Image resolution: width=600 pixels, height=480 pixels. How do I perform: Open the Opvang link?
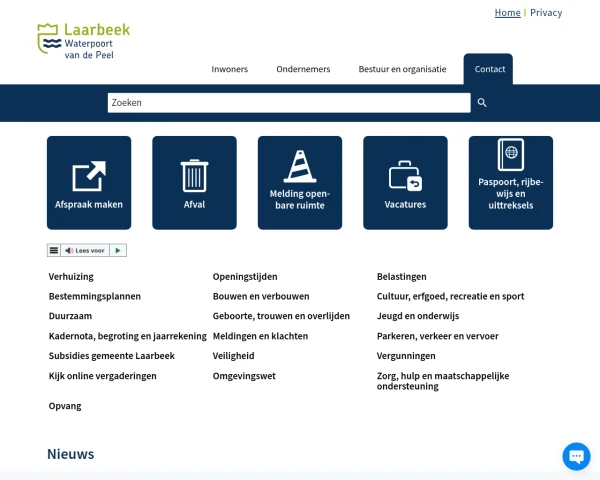tap(65, 406)
